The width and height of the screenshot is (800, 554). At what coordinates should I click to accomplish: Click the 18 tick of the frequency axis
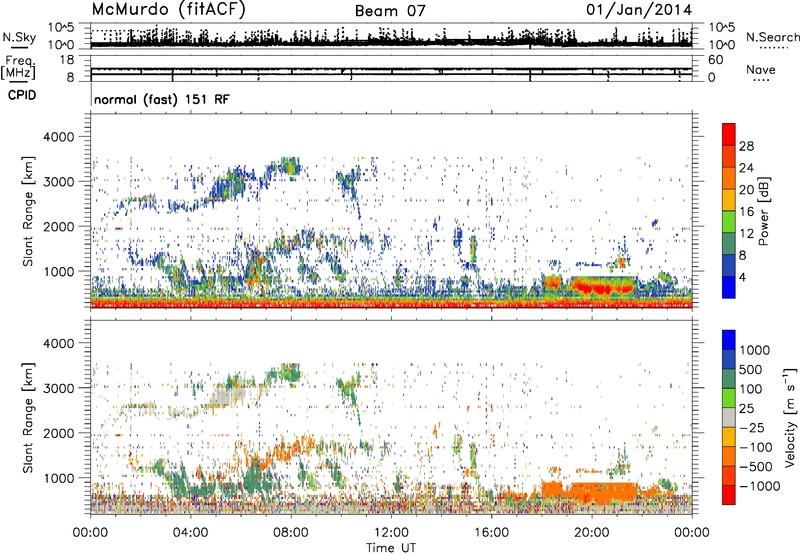pos(67,60)
